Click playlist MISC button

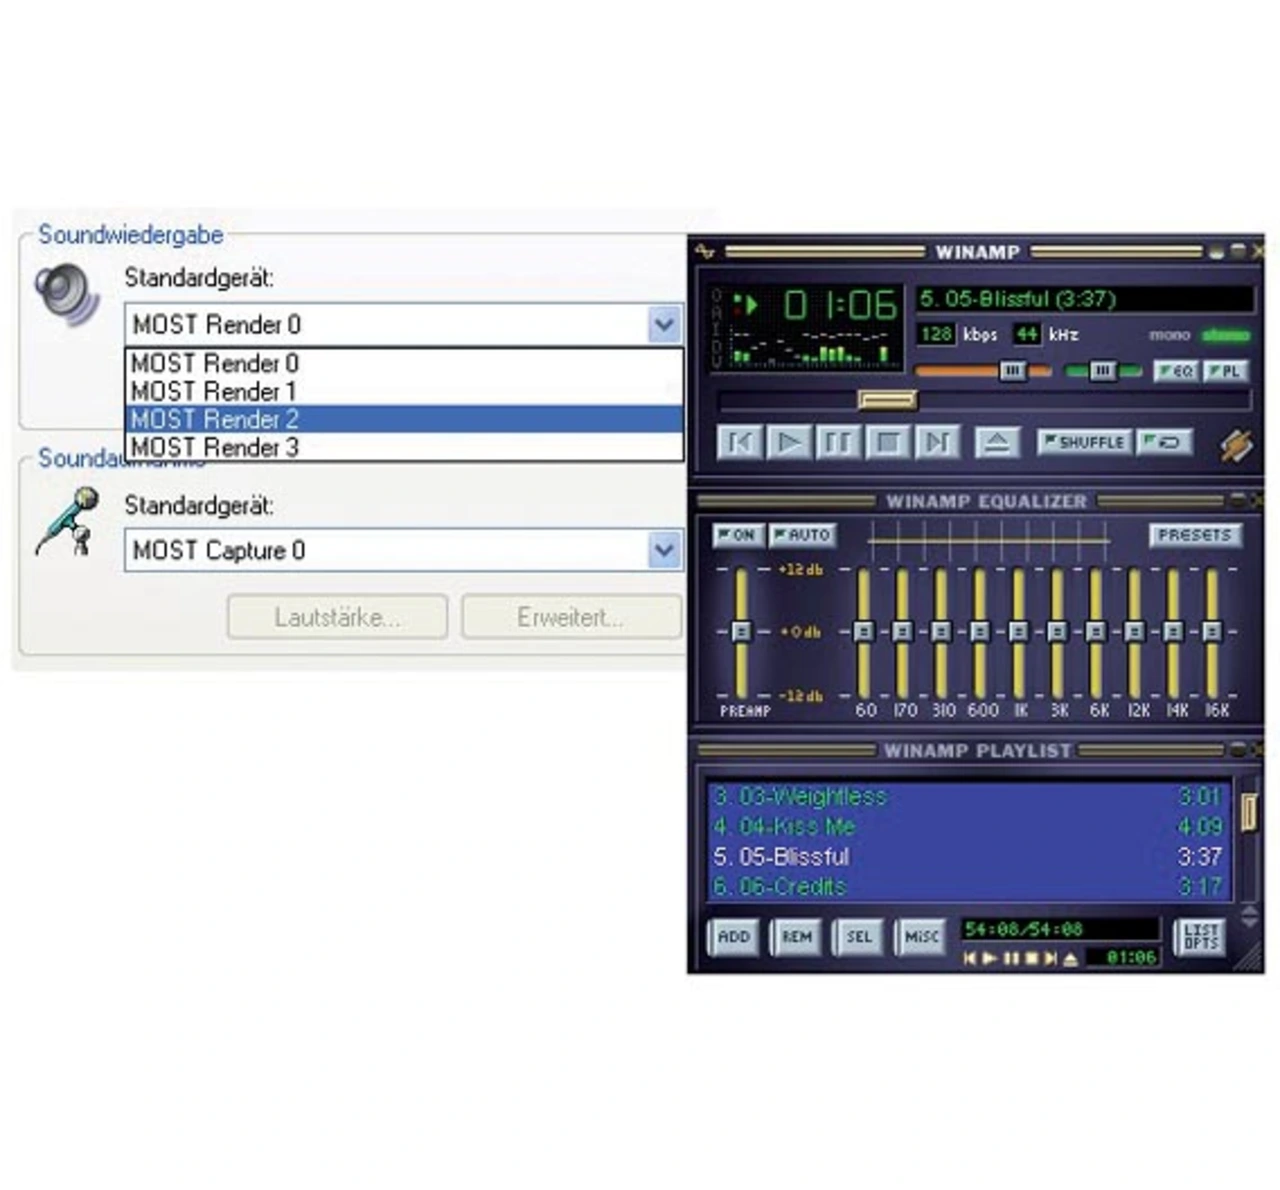pos(921,937)
